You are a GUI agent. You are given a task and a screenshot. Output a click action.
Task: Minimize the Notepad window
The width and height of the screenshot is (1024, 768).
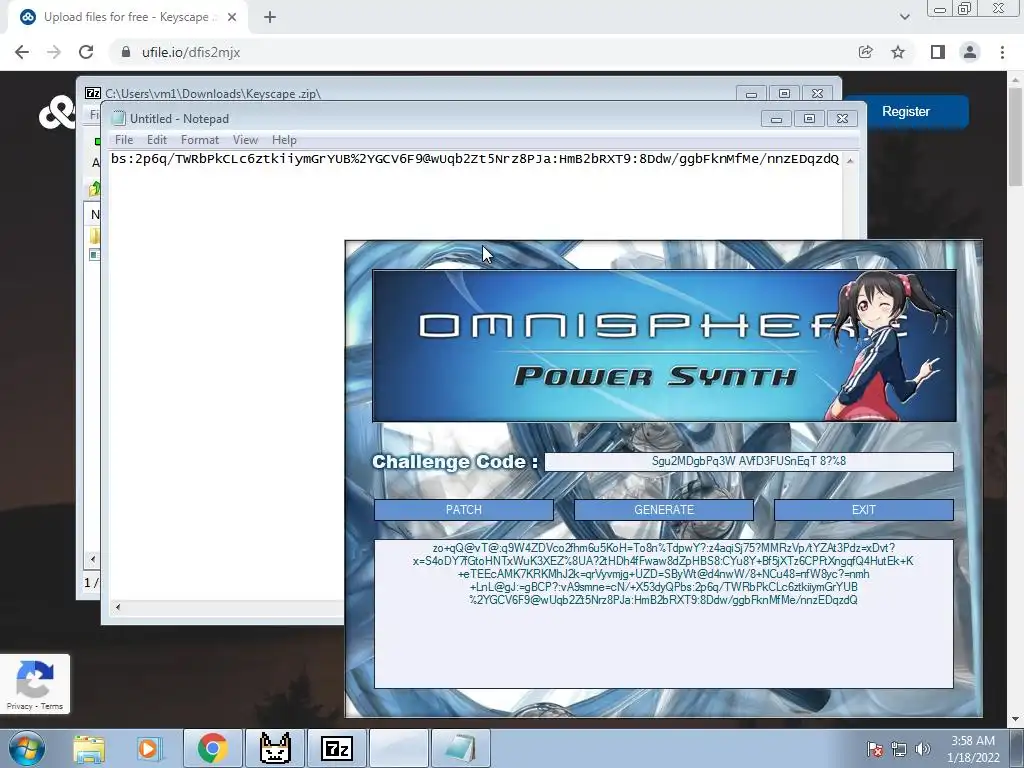tap(776, 118)
